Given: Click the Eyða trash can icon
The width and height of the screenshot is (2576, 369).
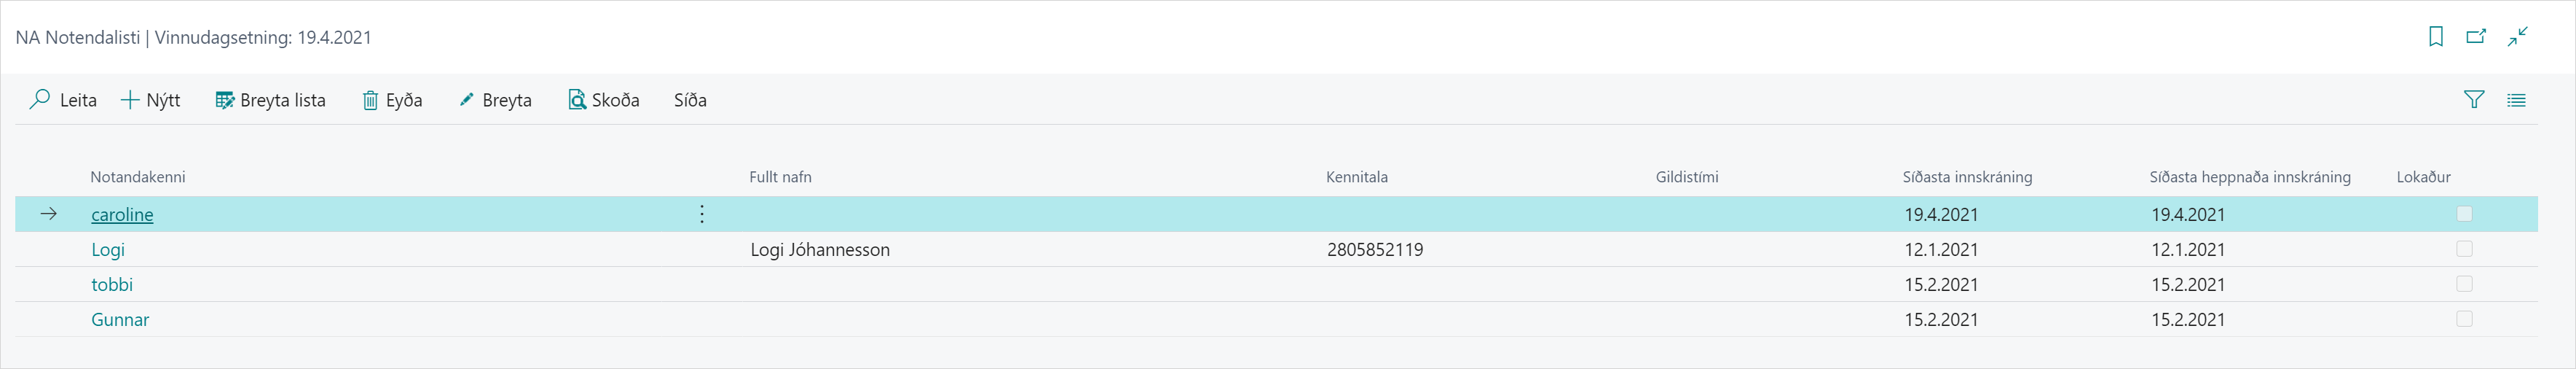Looking at the screenshot, I should tap(370, 100).
